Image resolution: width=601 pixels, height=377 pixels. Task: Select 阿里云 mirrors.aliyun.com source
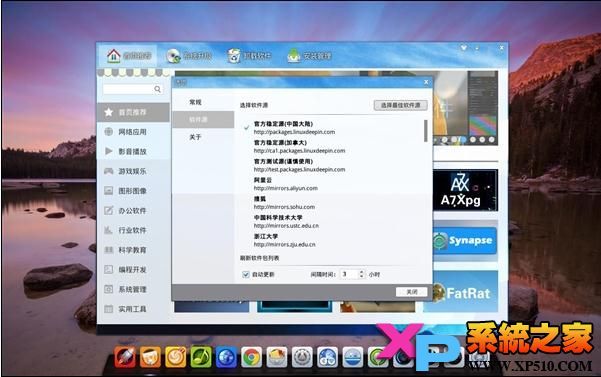pos(286,184)
